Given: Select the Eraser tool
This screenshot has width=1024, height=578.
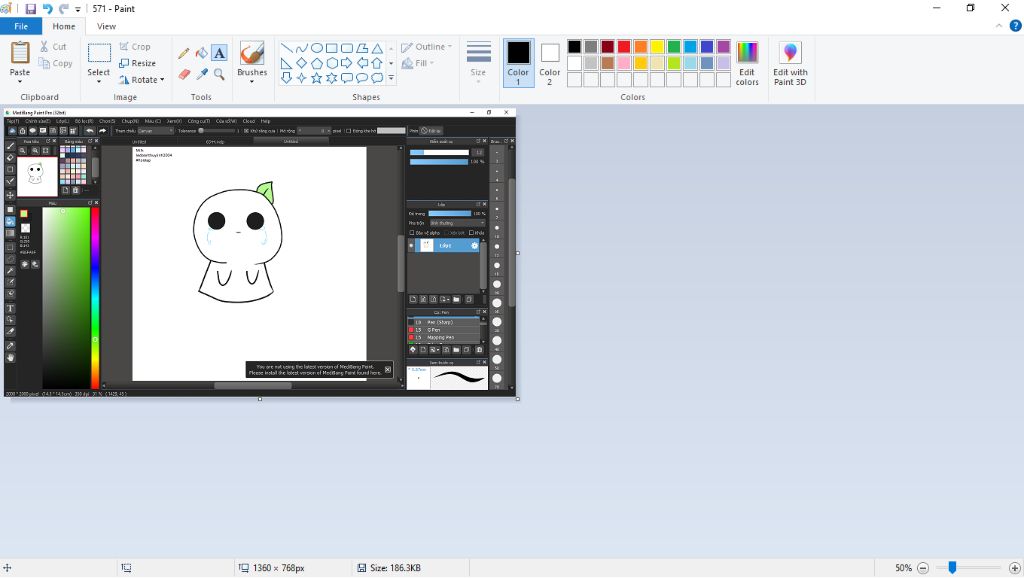Looking at the screenshot, I should [184, 74].
